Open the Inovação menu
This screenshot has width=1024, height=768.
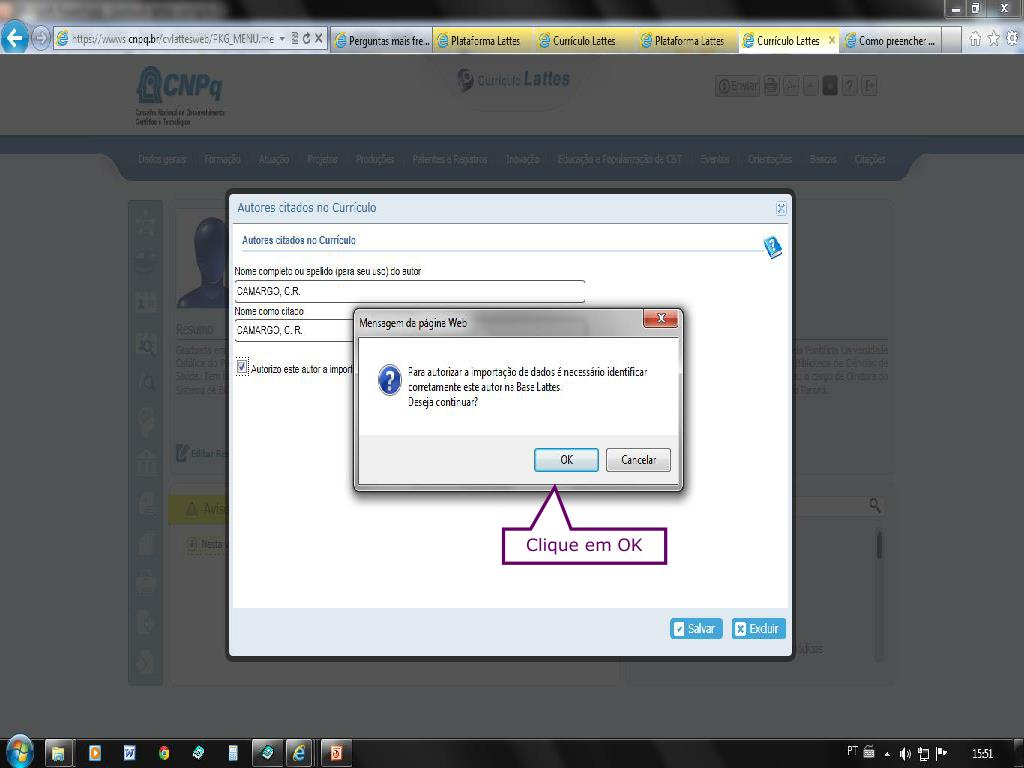click(522, 159)
